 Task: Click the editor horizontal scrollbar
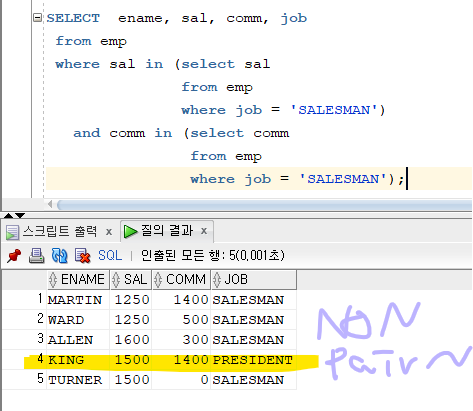(x=264, y=204)
